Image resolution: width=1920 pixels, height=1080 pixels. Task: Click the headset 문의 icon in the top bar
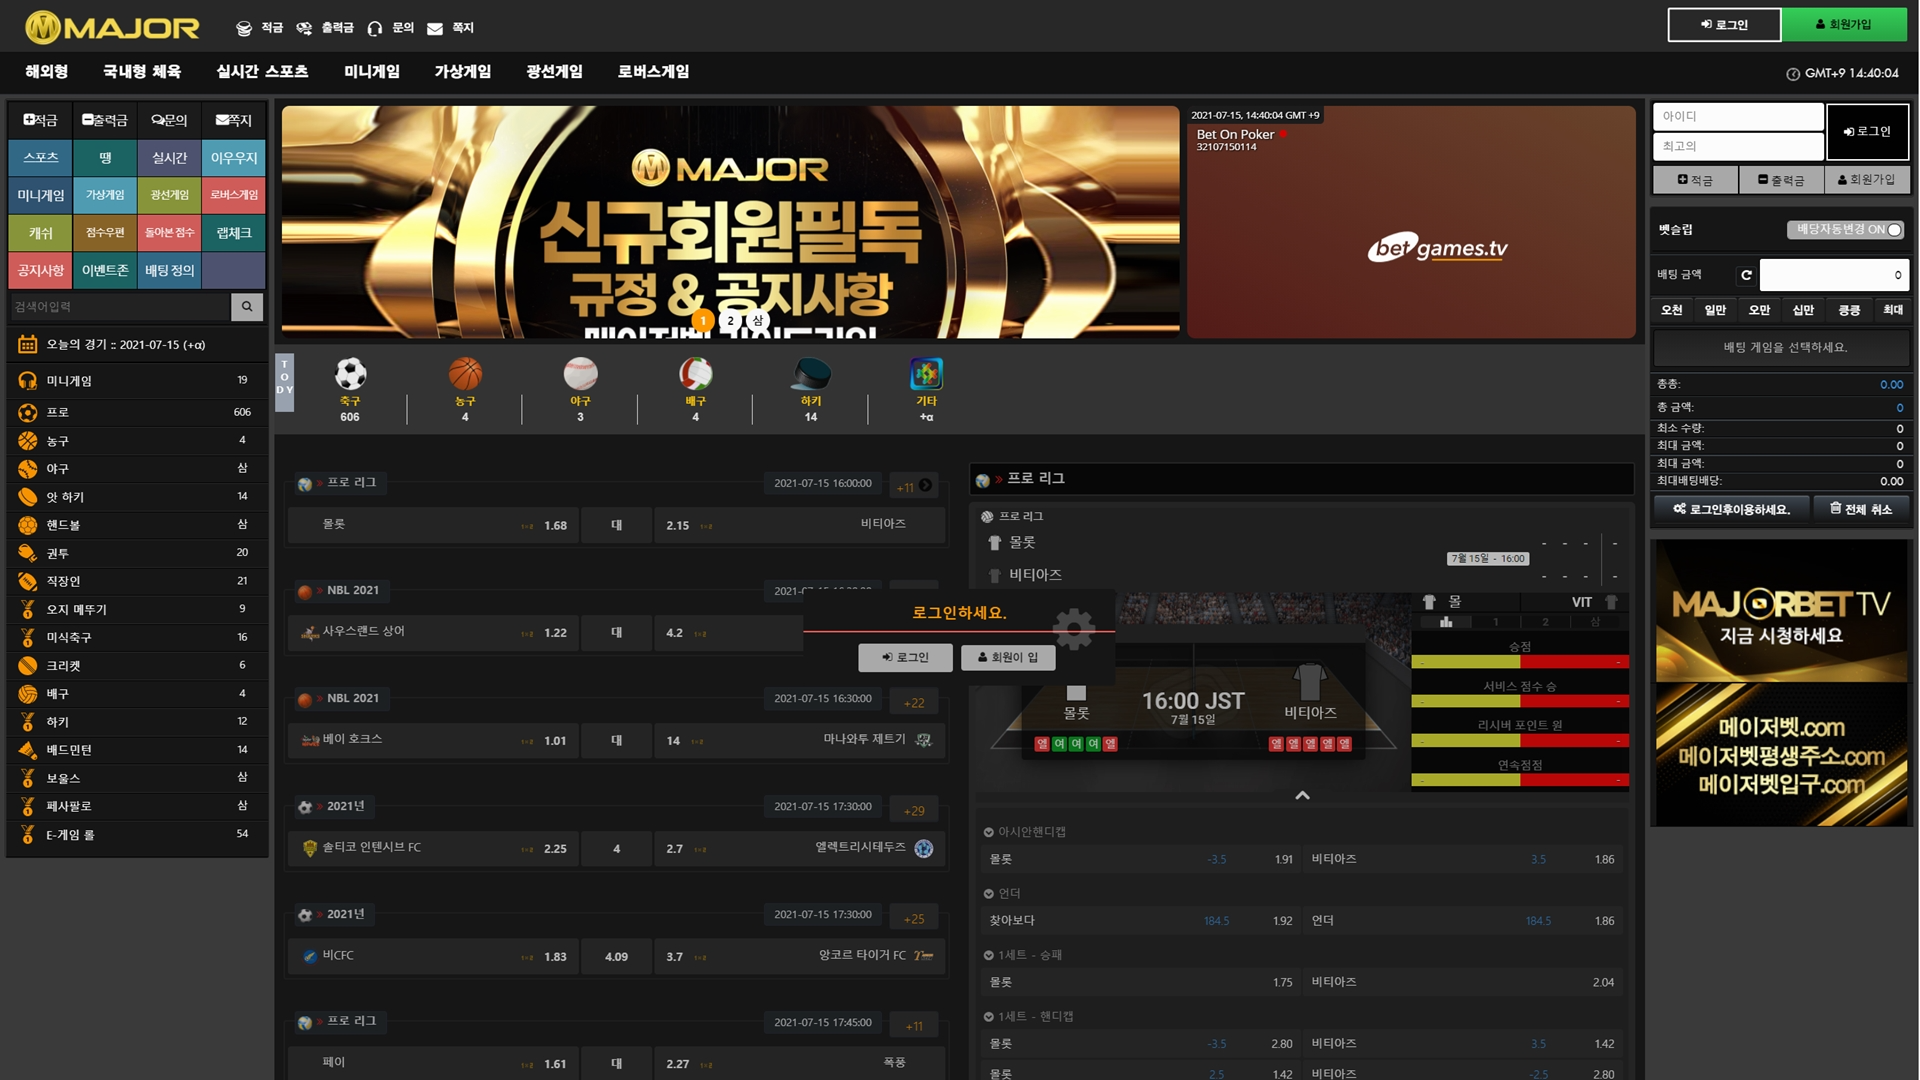coord(375,28)
